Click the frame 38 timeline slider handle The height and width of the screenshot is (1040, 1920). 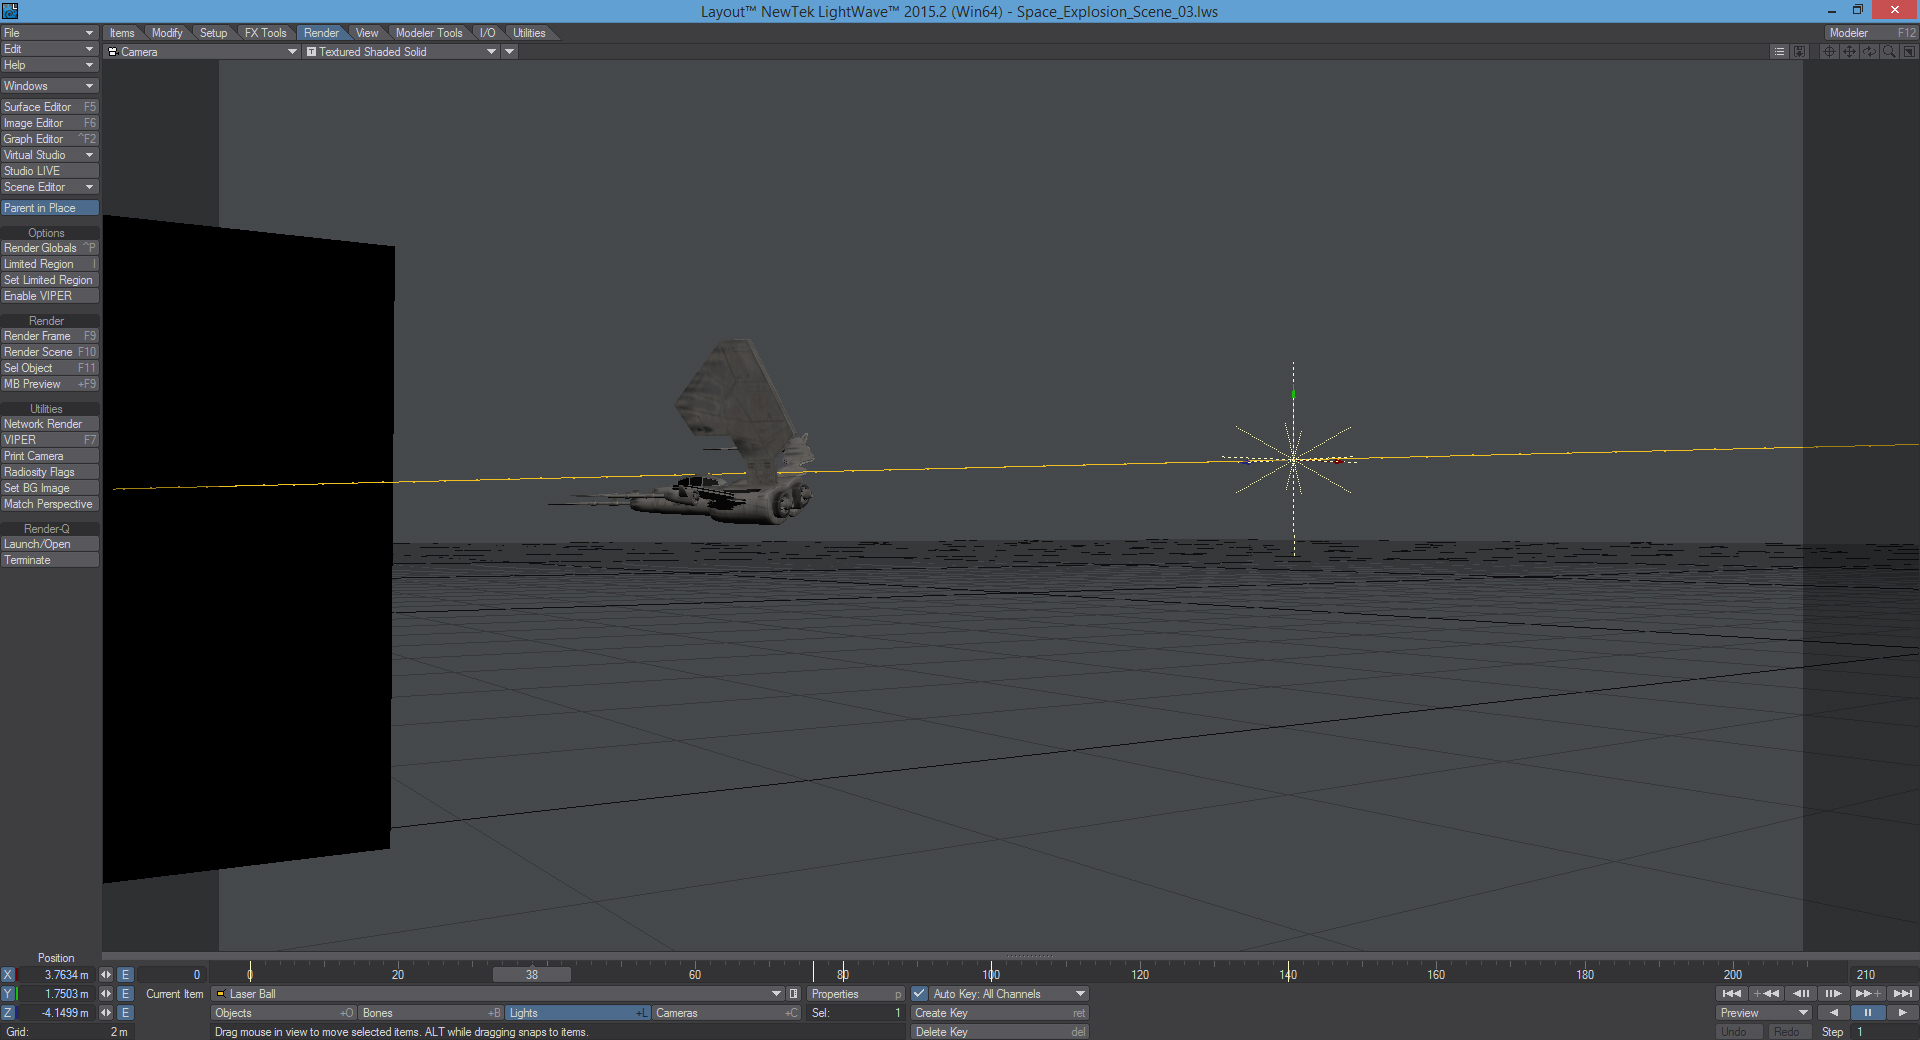pos(532,974)
